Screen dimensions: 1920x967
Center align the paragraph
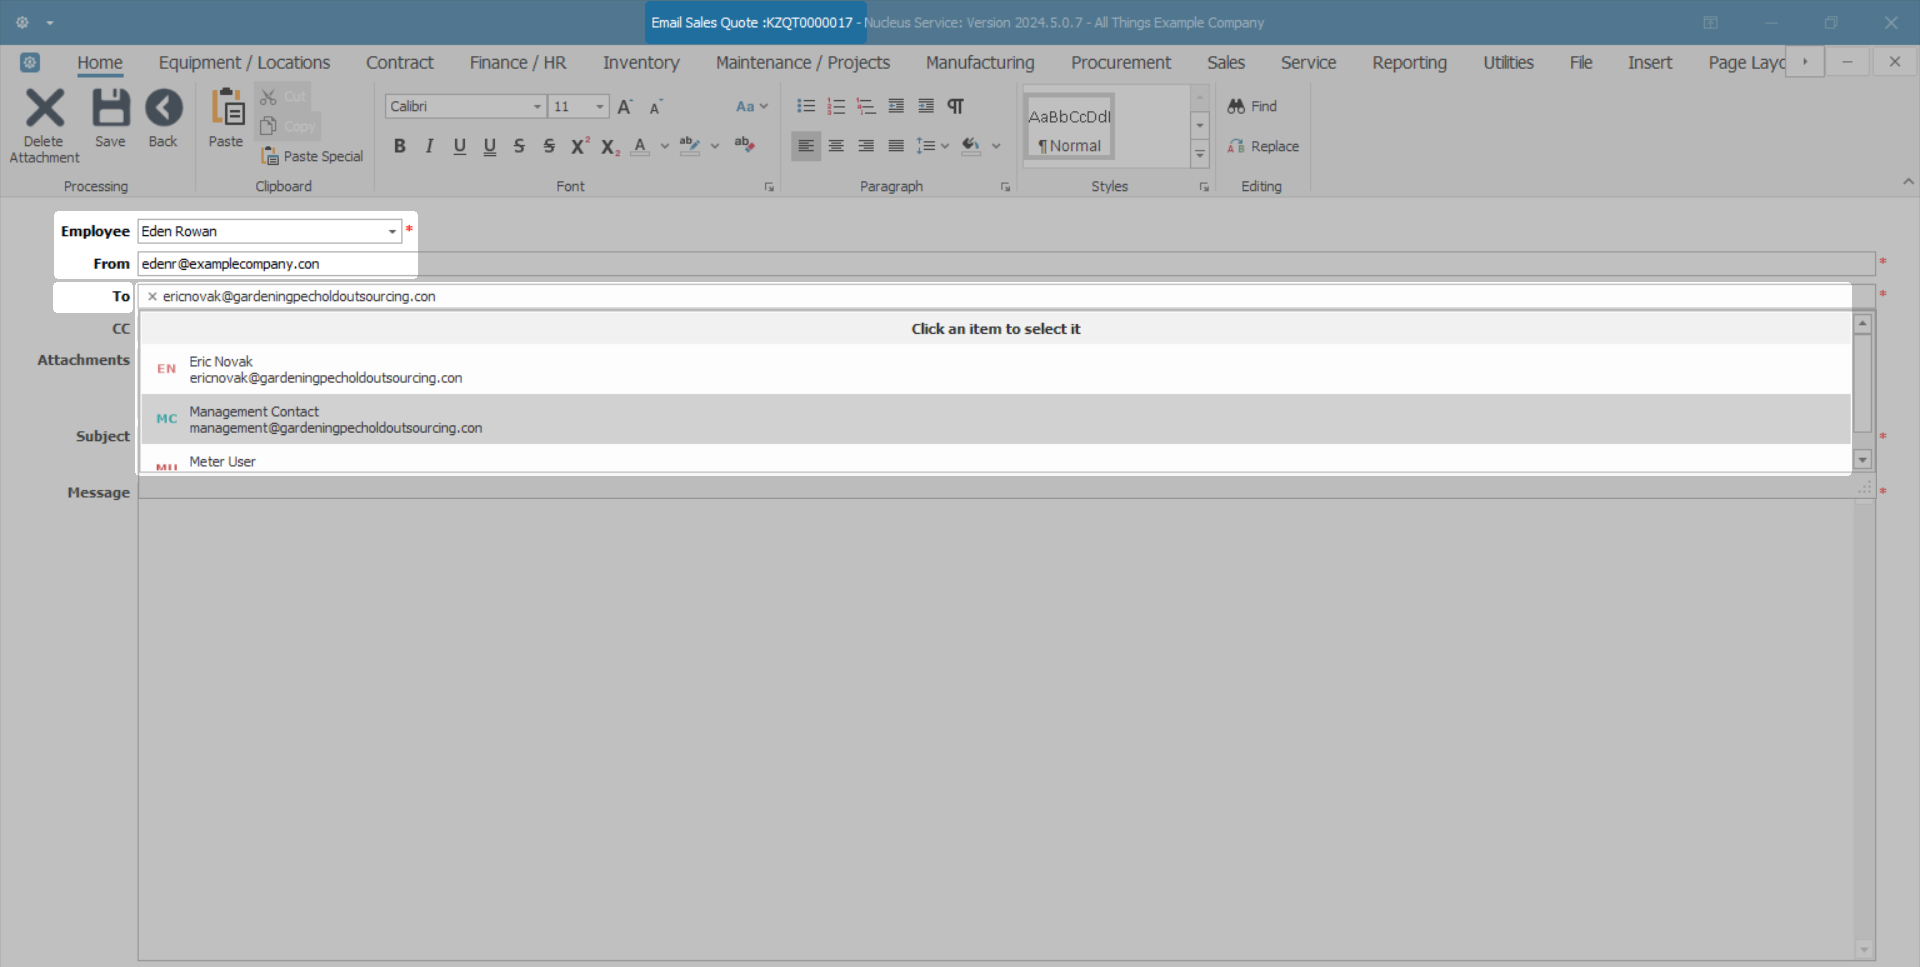(836, 146)
